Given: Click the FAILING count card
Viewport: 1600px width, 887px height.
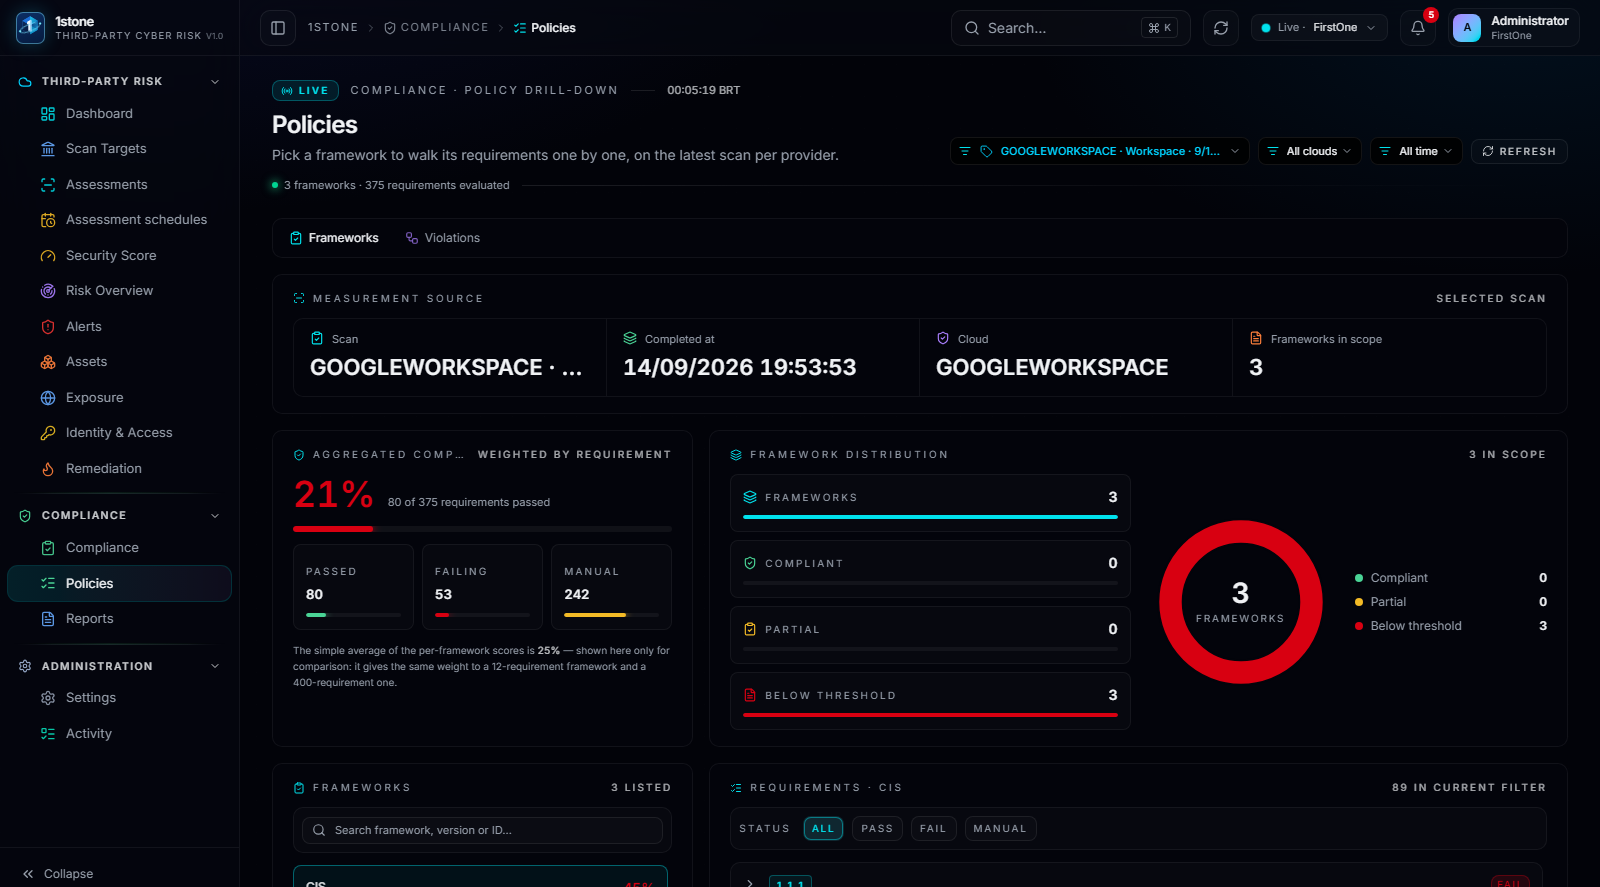Looking at the screenshot, I should (482, 587).
